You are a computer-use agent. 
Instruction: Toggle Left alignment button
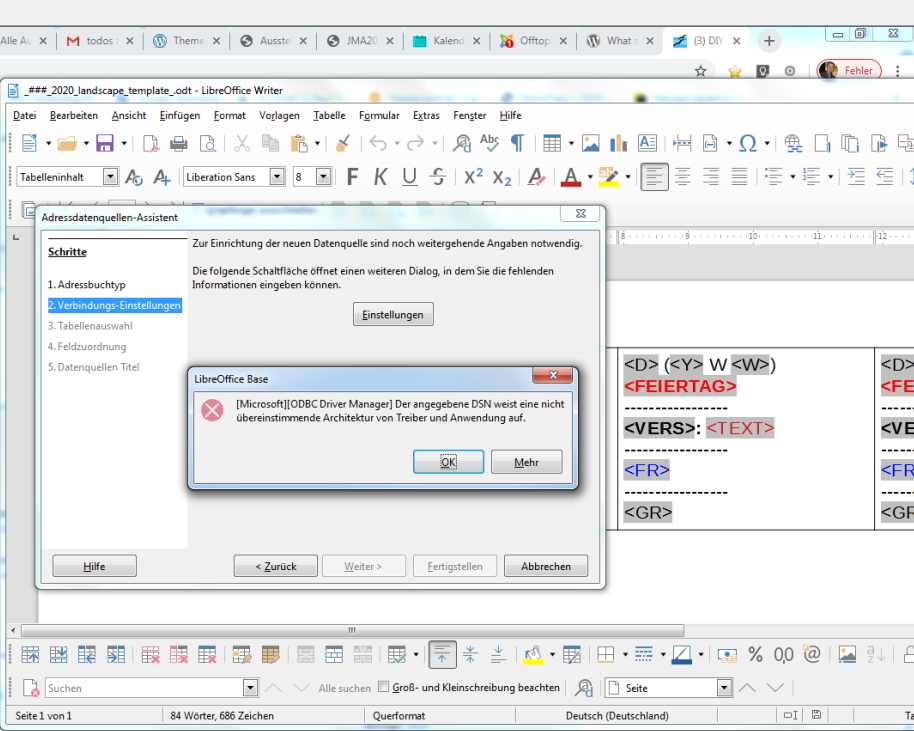654,177
